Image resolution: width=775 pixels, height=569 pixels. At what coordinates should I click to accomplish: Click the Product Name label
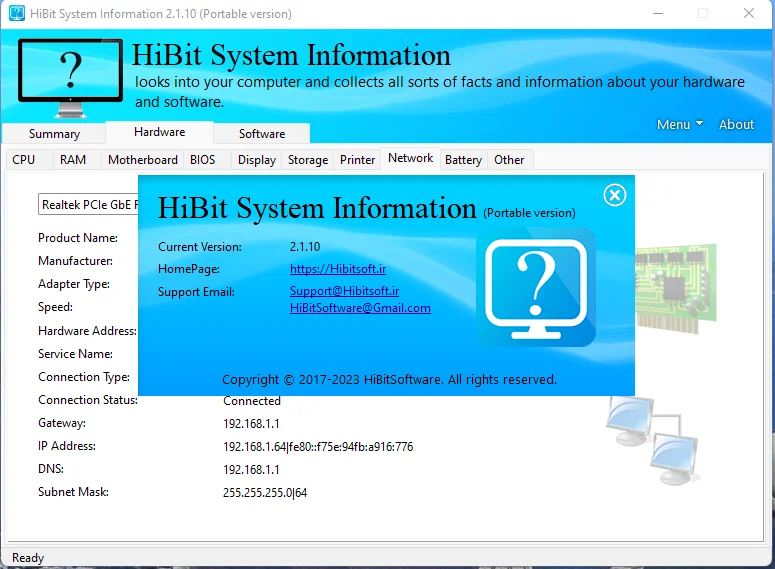point(78,238)
